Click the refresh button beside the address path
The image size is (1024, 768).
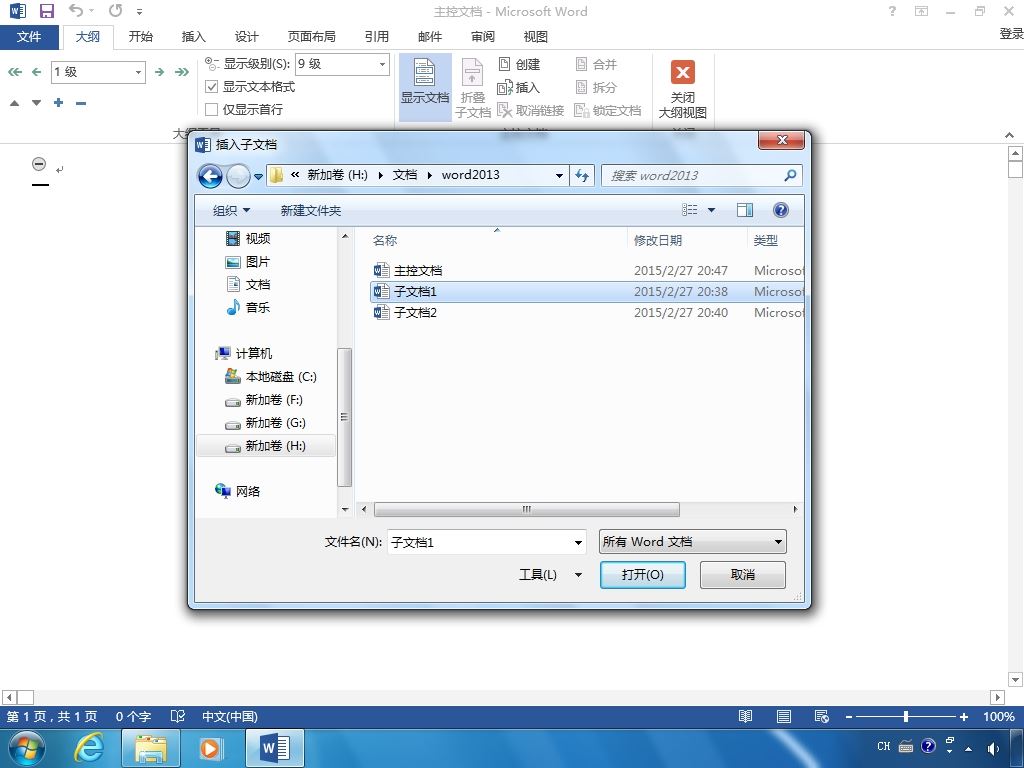pos(582,175)
